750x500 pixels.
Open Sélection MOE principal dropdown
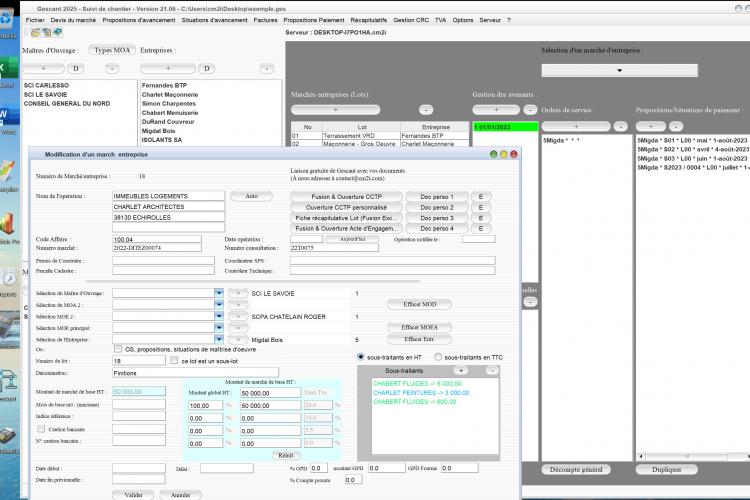[x=219, y=328]
